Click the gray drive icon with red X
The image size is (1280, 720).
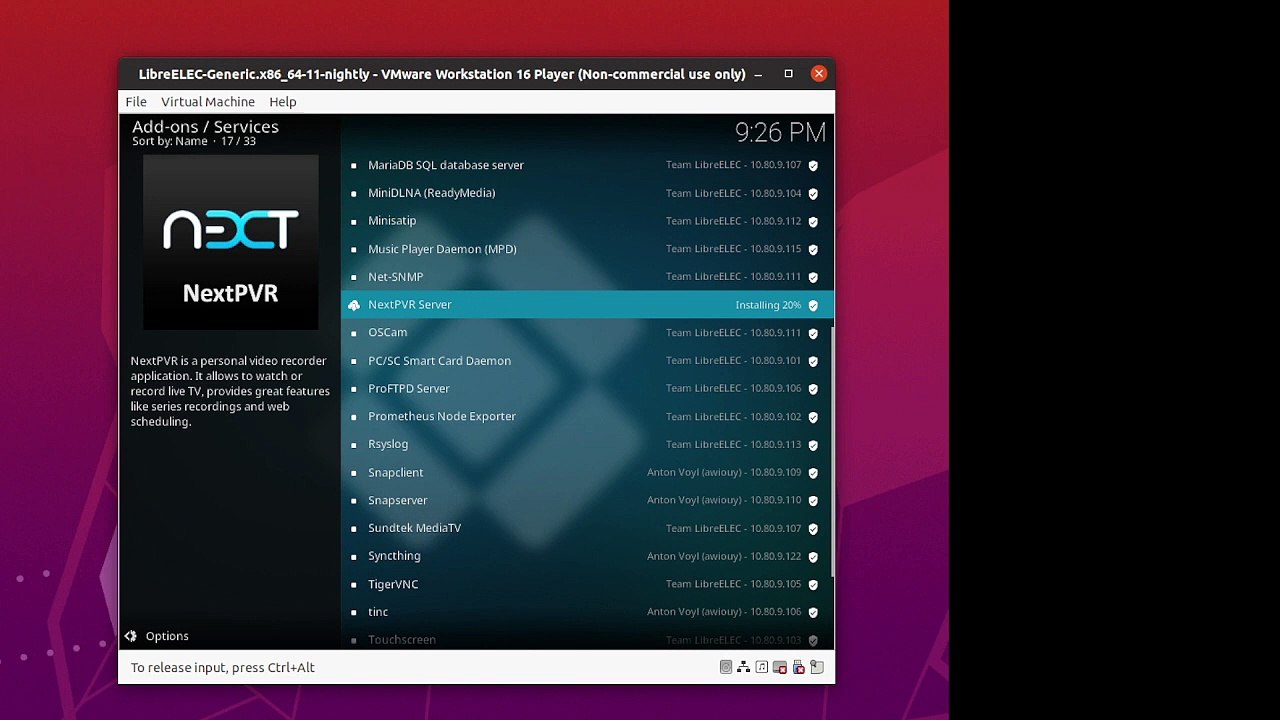pyautogui.click(x=780, y=667)
